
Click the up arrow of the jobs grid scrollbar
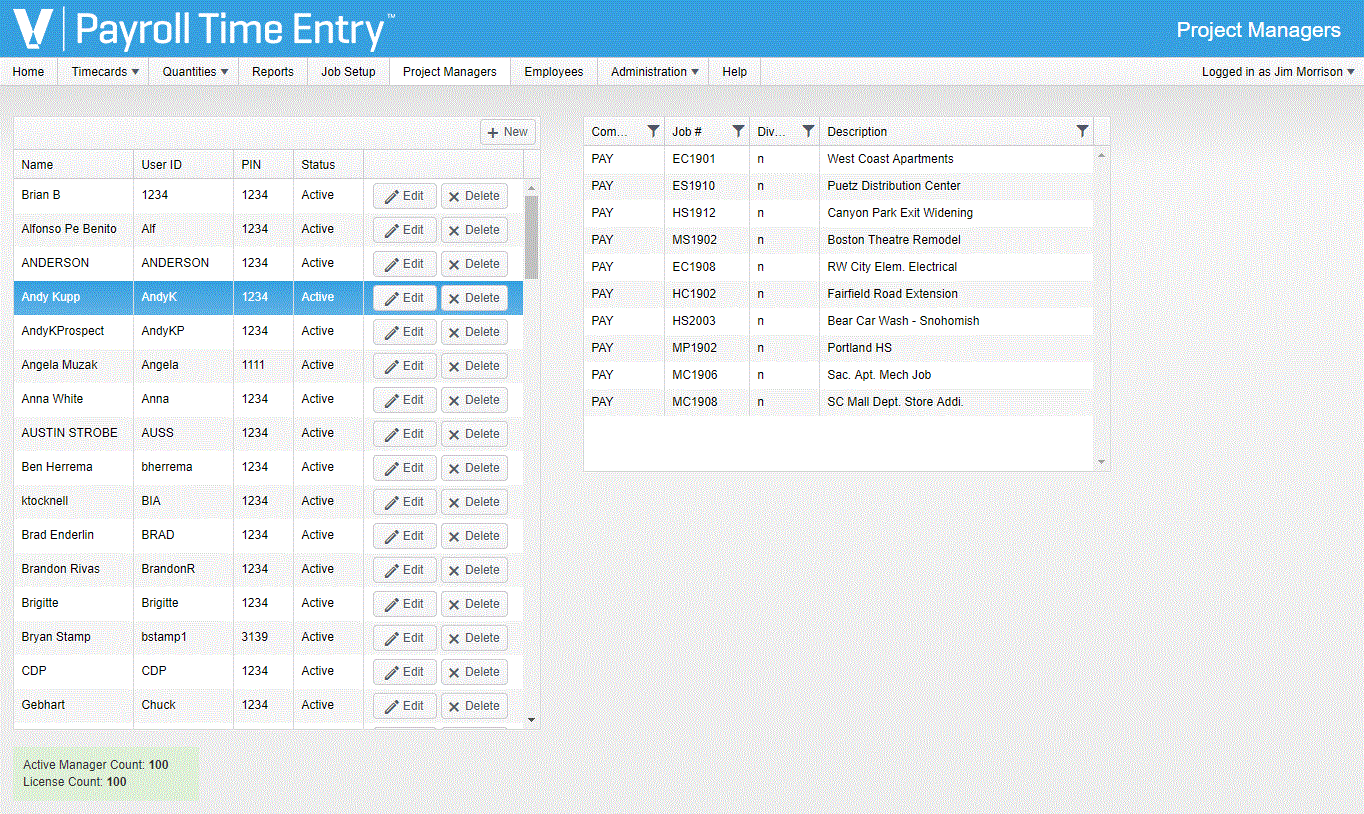[1102, 155]
